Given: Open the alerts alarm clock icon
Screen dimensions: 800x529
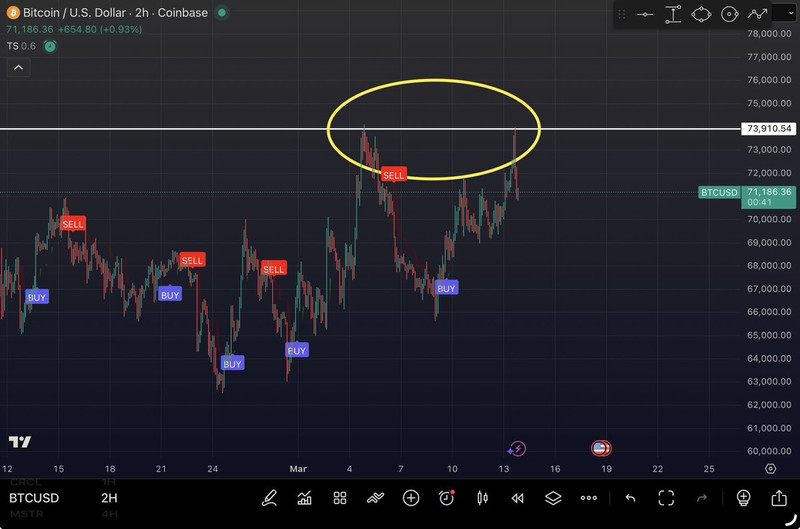Looking at the screenshot, I should [x=446, y=498].
